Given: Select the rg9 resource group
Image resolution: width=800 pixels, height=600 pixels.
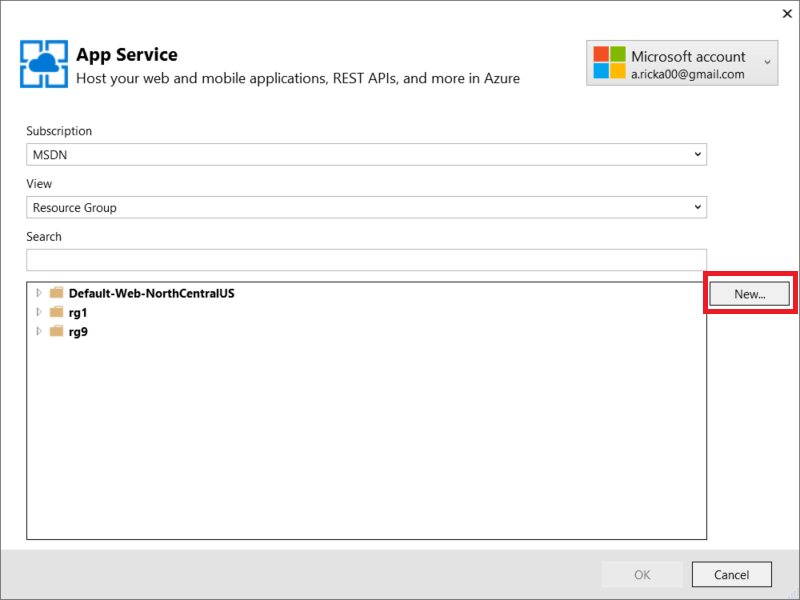Looking at the screenshot, I should (x=78, y=332).
